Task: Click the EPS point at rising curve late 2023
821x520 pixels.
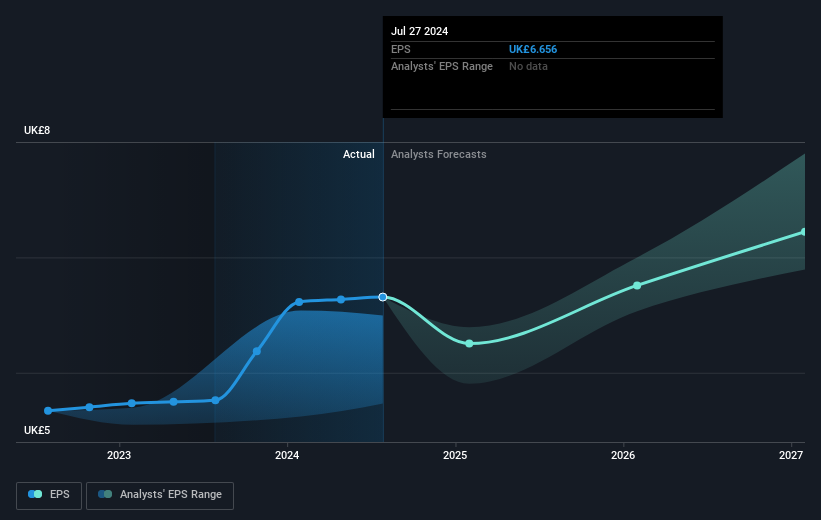Action: pyautogui.click(x=257, y=351)
